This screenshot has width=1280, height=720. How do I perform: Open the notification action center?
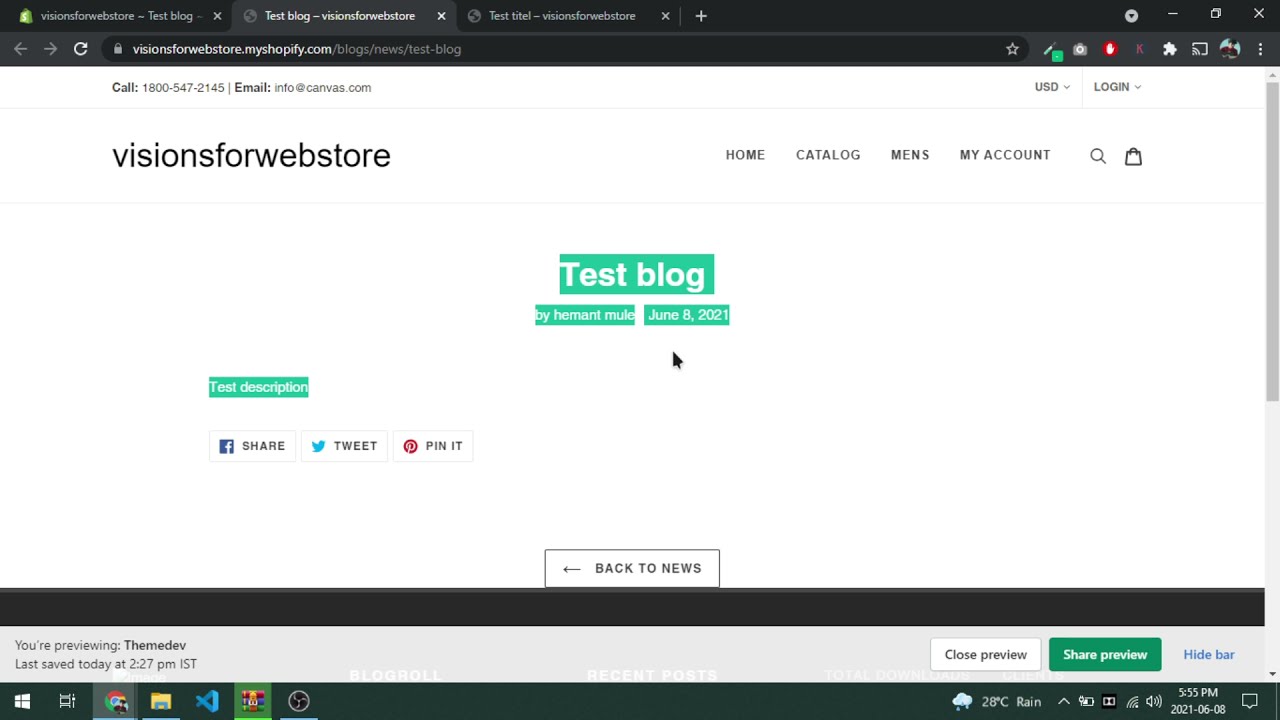coord(1250,701)
